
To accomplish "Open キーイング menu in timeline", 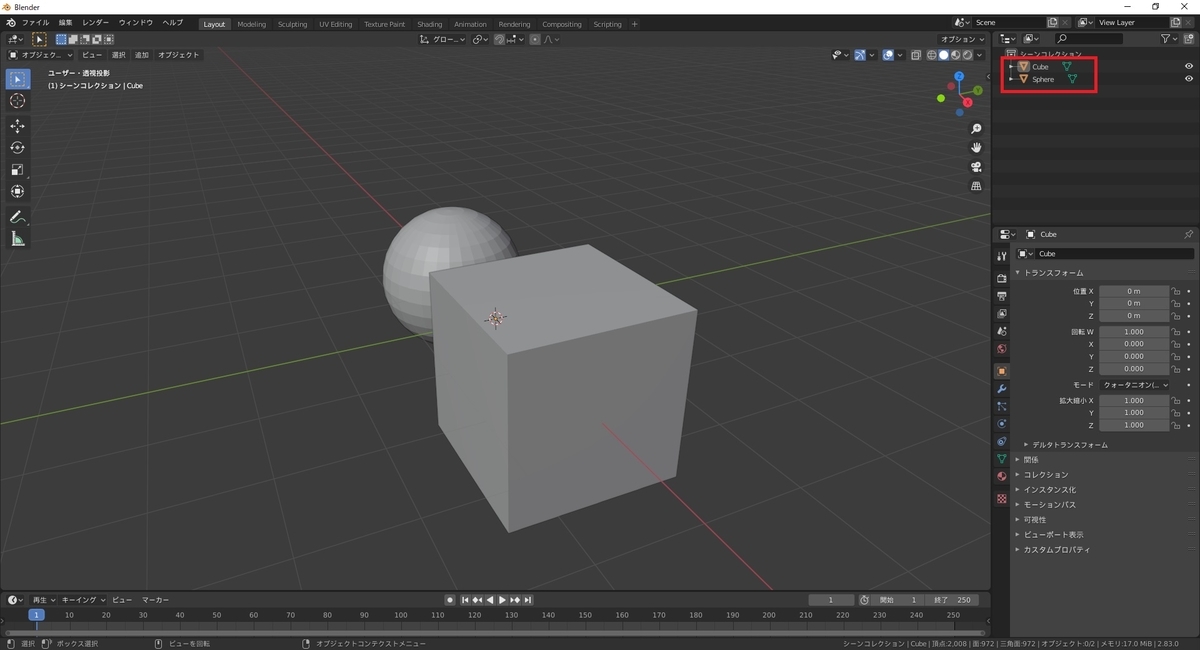I will [85, 600].
